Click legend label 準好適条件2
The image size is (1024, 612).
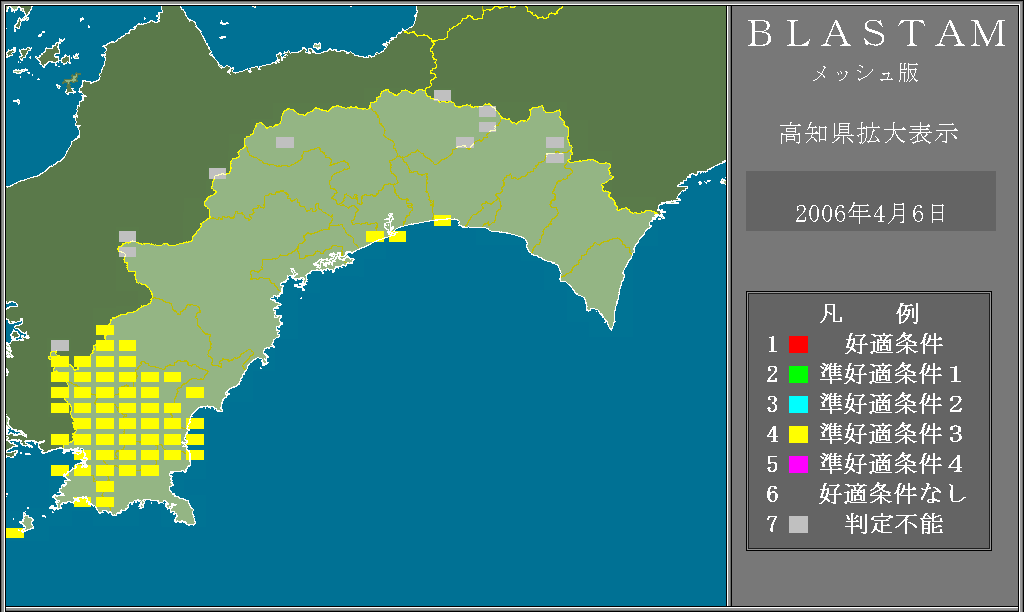point(891,404)
